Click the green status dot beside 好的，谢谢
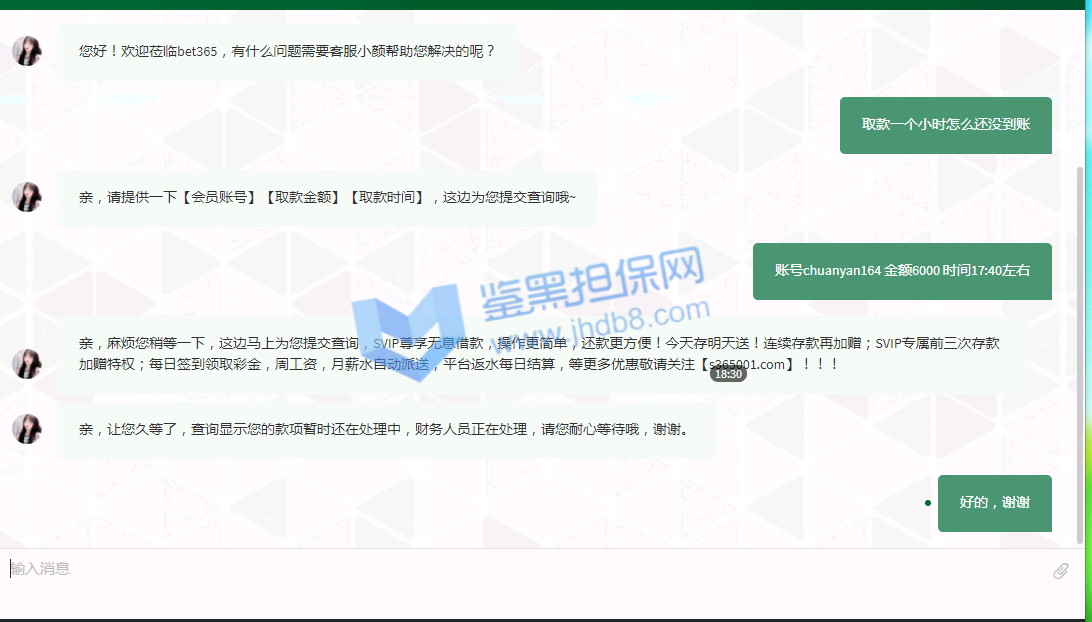Viewport: 1092px width, 622px height. pyautogui.click(x=928, y=503)
